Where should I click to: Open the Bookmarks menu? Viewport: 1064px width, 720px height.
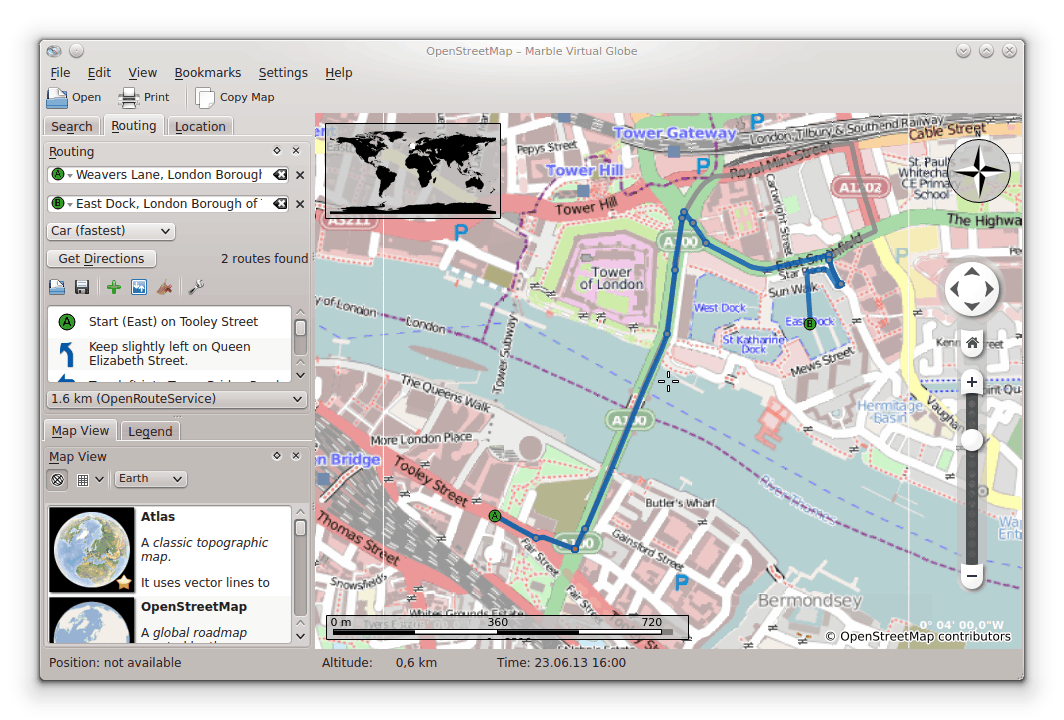(x=208, y=73)
